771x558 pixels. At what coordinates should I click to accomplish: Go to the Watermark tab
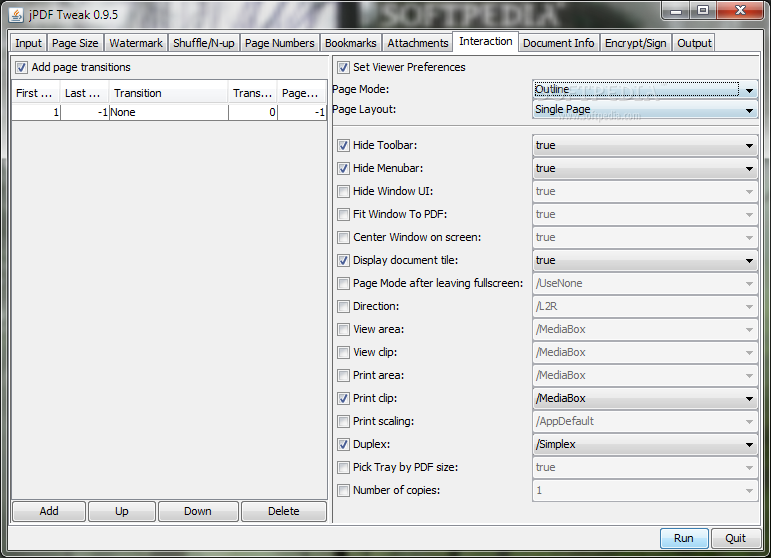pyautogui.click(x=136, y=43)
